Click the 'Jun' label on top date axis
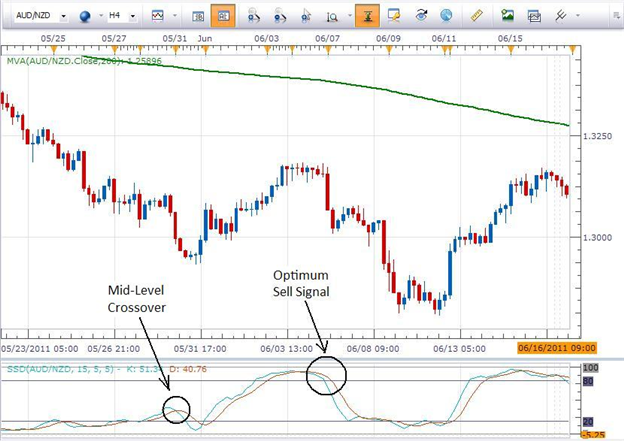Screen dimensions: 624x441 [x=205, y=39]
